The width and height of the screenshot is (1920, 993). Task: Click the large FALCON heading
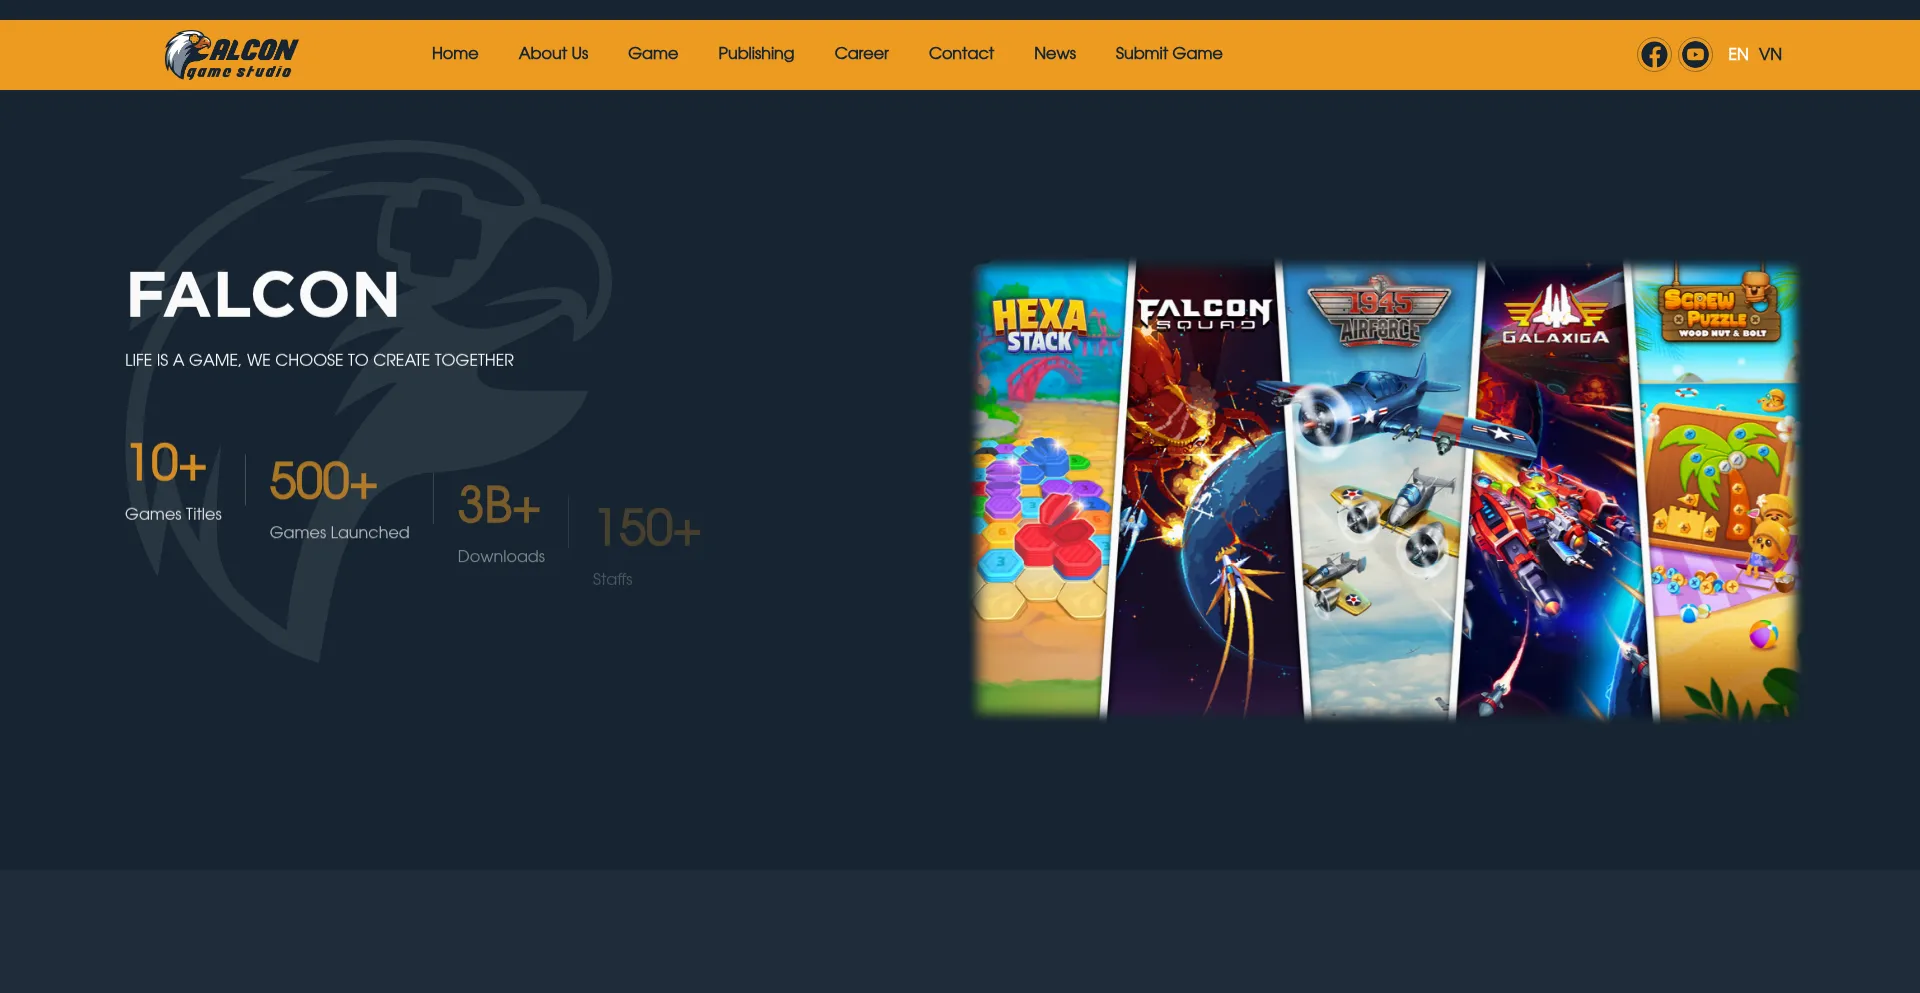coord(263,295)
